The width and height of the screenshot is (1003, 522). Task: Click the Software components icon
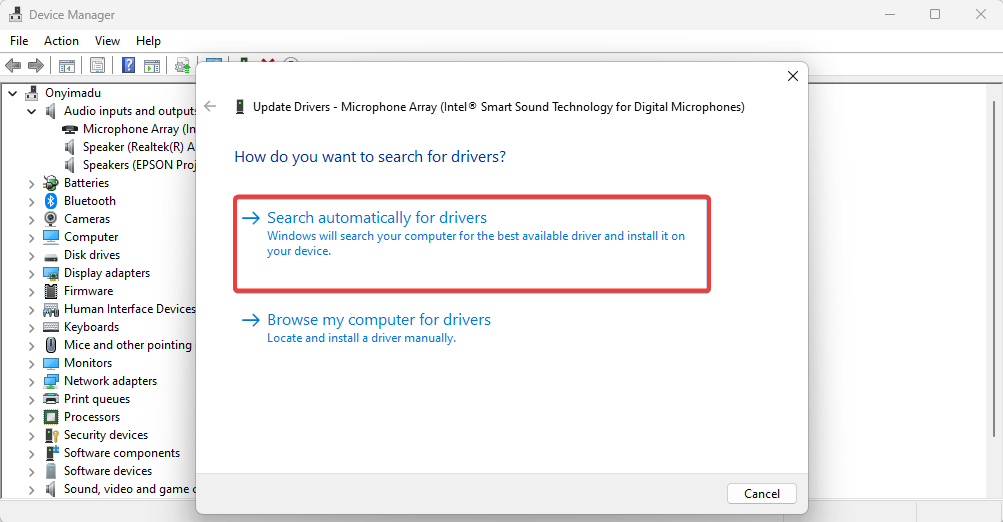click(51, 453)
